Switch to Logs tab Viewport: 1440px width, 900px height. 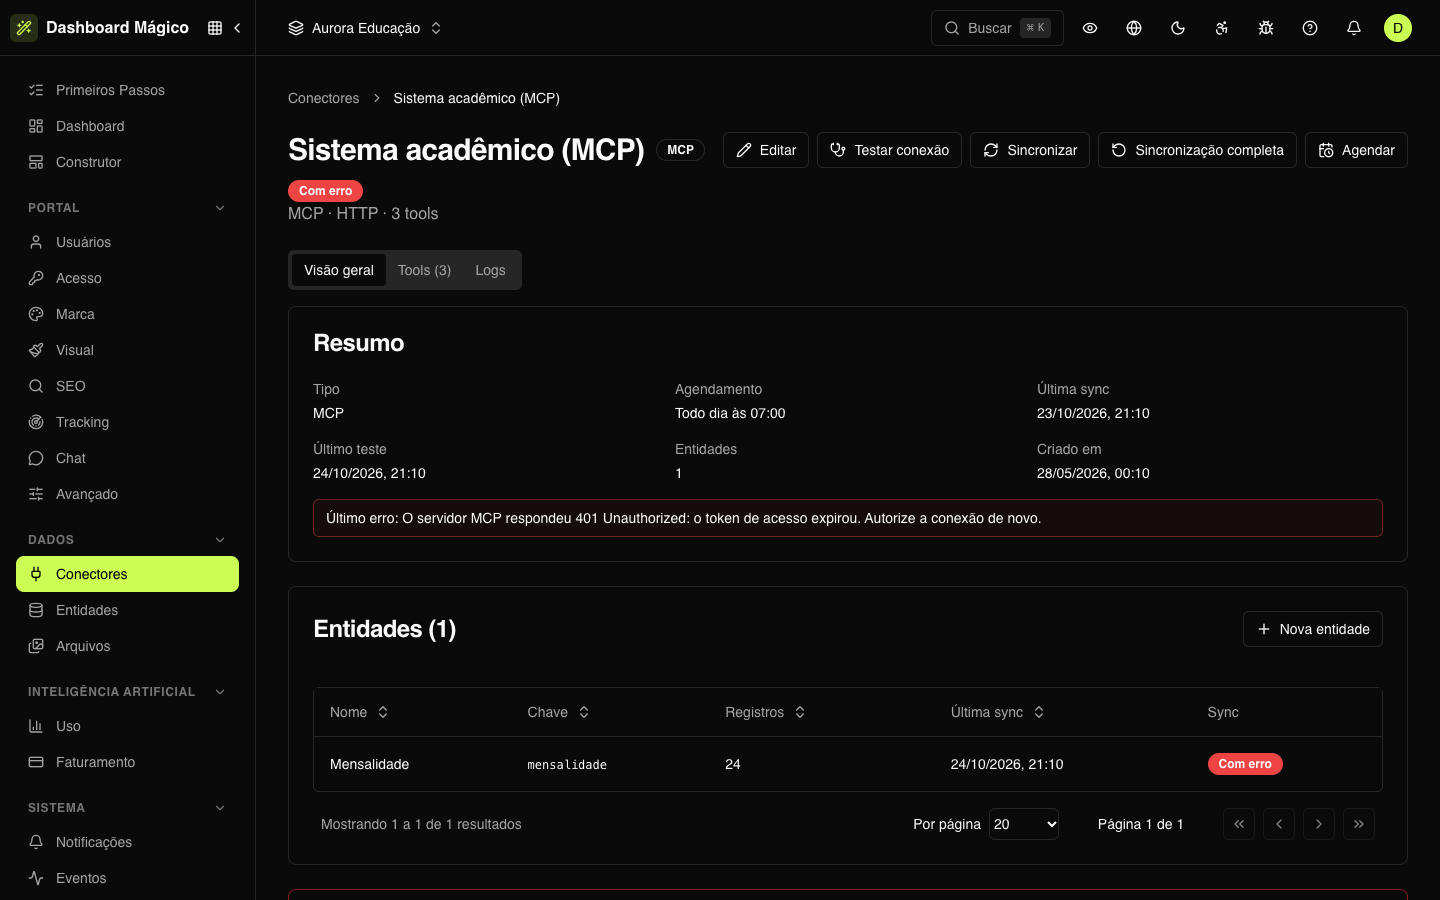pyautogui.click(x=490, y=270)
